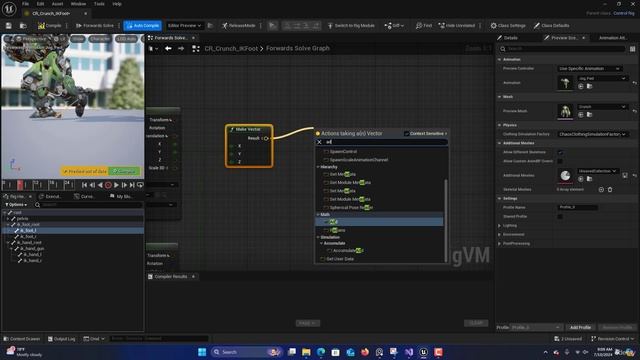Screen dimensions: 640x360
Task: Play the preview animation forward
Action: (x=116, y=185)
